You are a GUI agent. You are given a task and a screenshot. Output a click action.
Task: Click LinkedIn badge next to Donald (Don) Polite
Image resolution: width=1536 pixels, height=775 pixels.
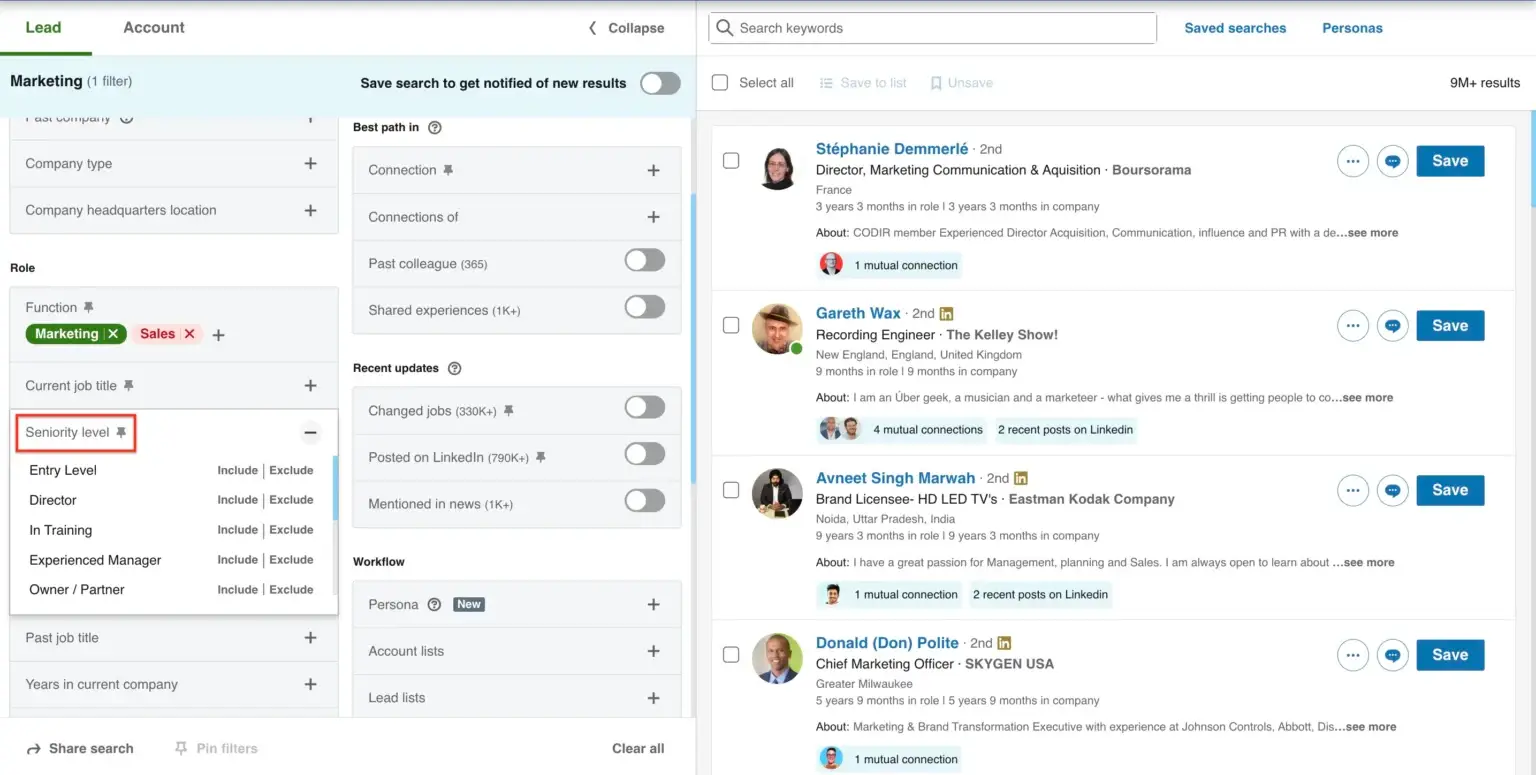point(1005,643)
